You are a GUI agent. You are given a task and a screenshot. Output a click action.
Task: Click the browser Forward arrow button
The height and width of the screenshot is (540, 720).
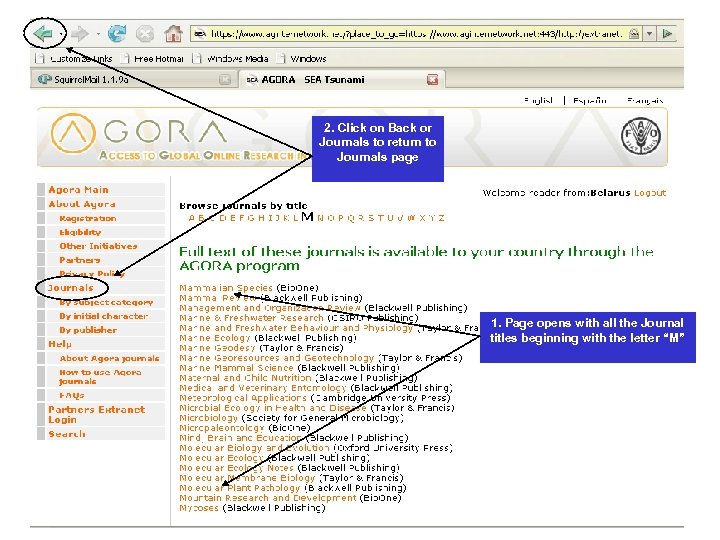click(x=80, y=33)
